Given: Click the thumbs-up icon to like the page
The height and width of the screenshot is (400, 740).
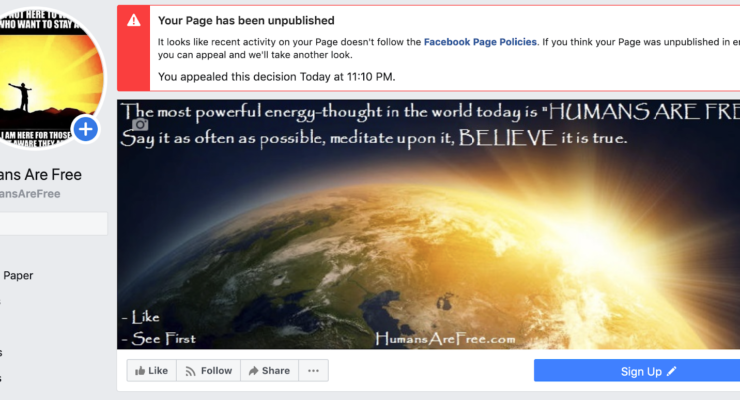Looking at the screenshot, I should click(140, 371).
